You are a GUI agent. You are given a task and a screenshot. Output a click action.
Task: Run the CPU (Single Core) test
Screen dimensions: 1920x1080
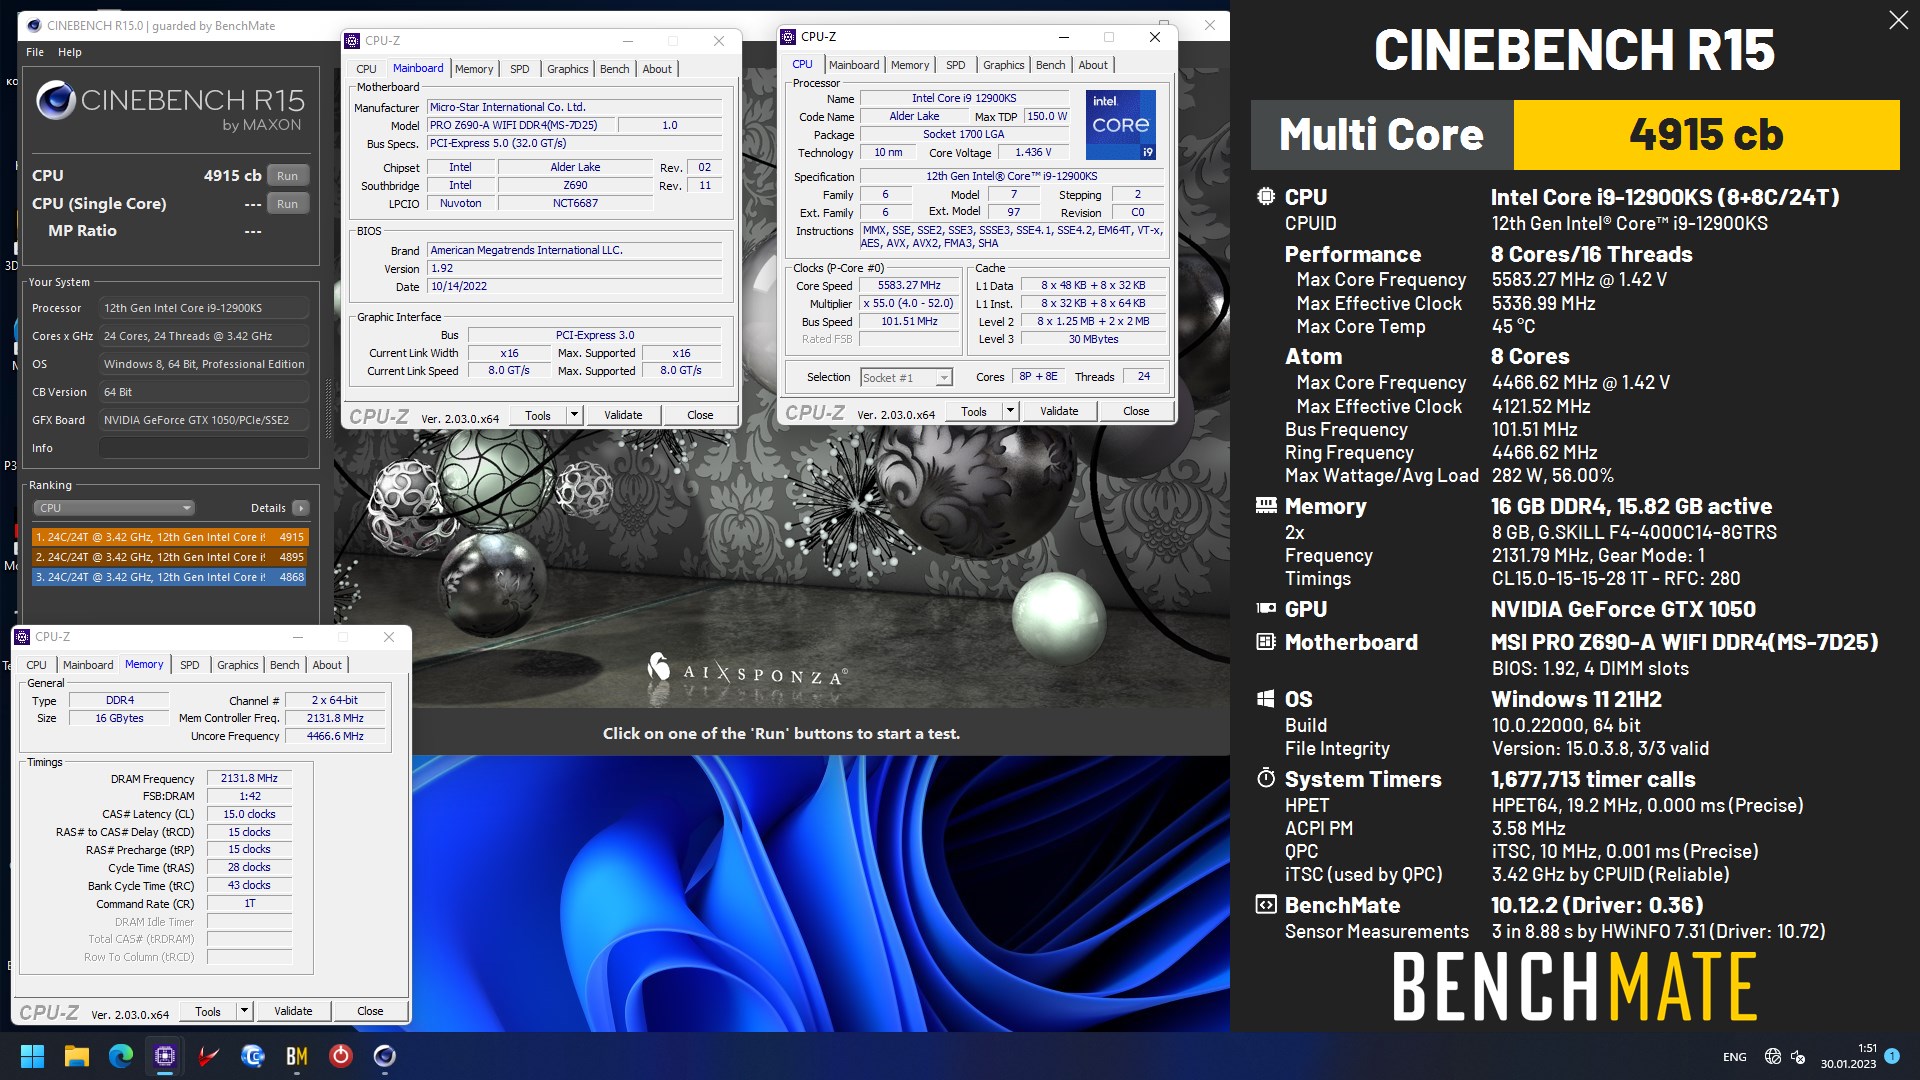pyautogui.click(x=288, y=204)
